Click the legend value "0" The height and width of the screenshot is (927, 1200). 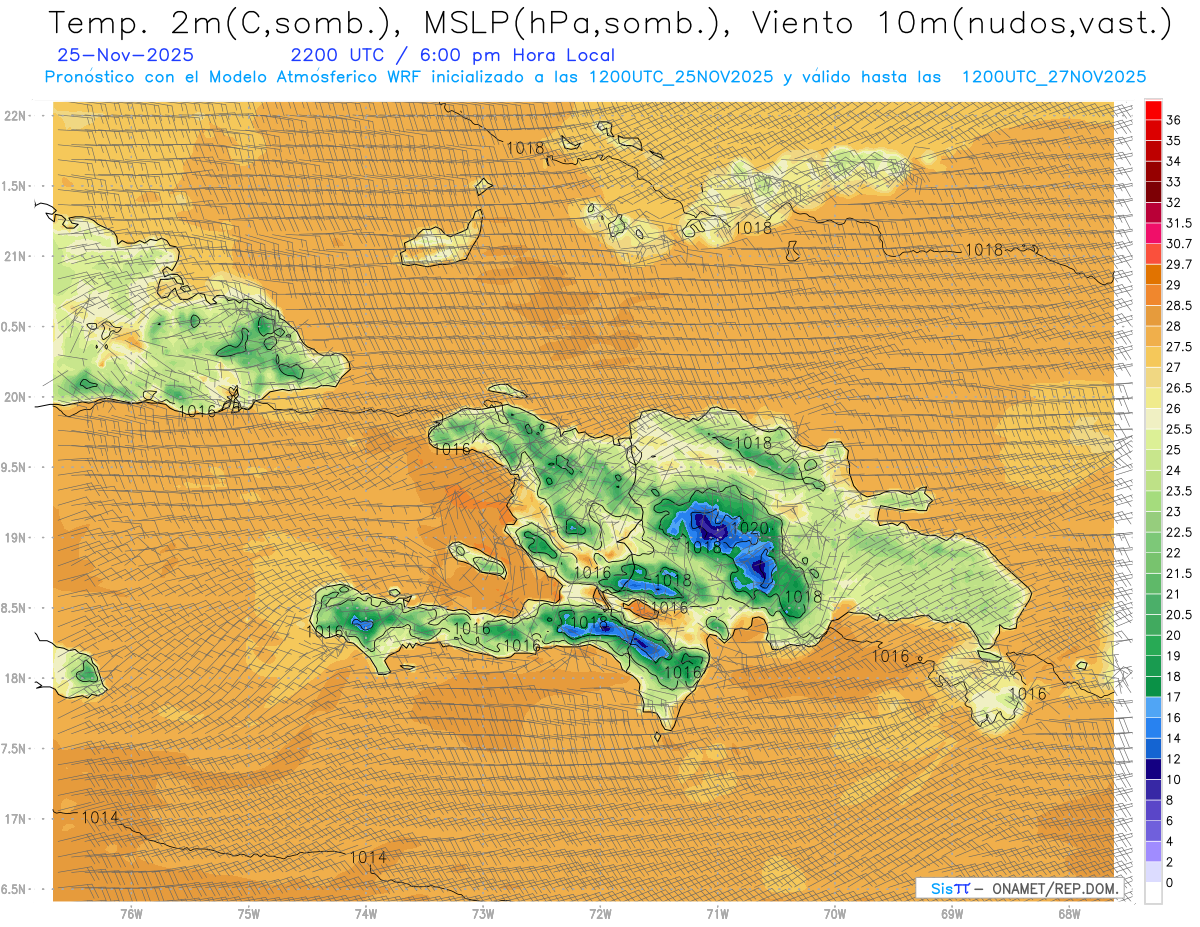(x=1170, y=883)
